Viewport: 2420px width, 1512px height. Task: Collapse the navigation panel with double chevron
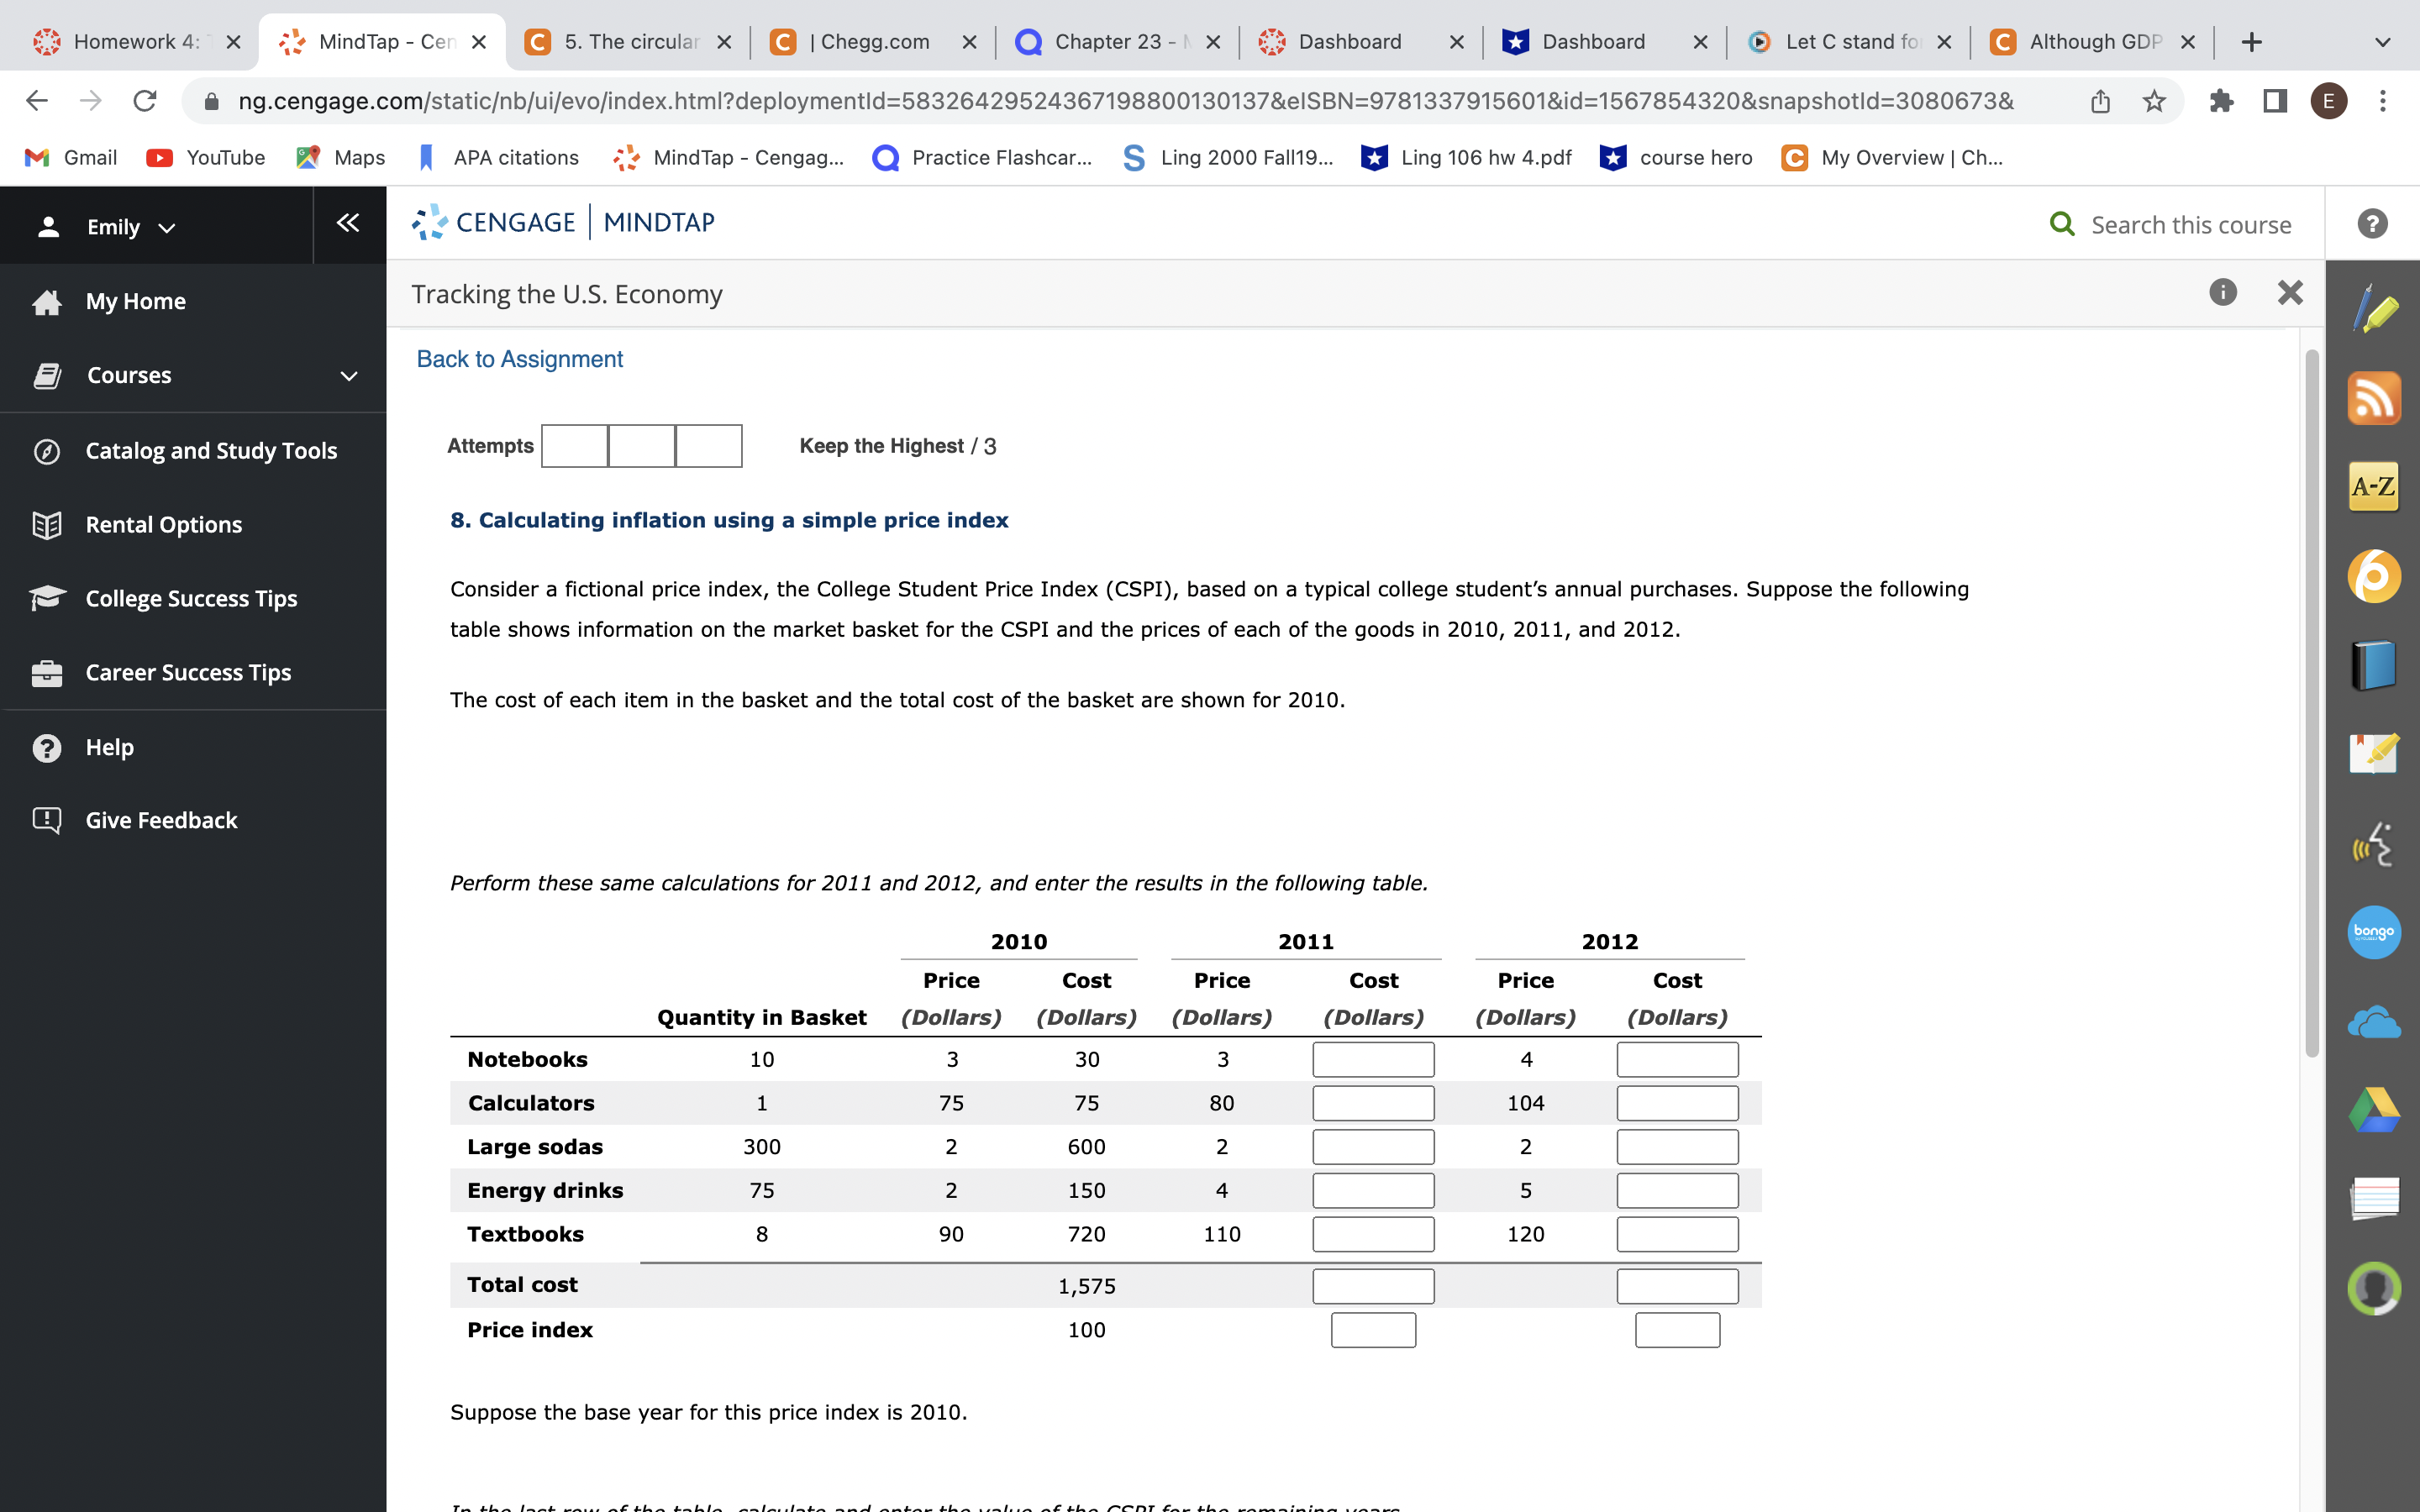coord(347,224)
